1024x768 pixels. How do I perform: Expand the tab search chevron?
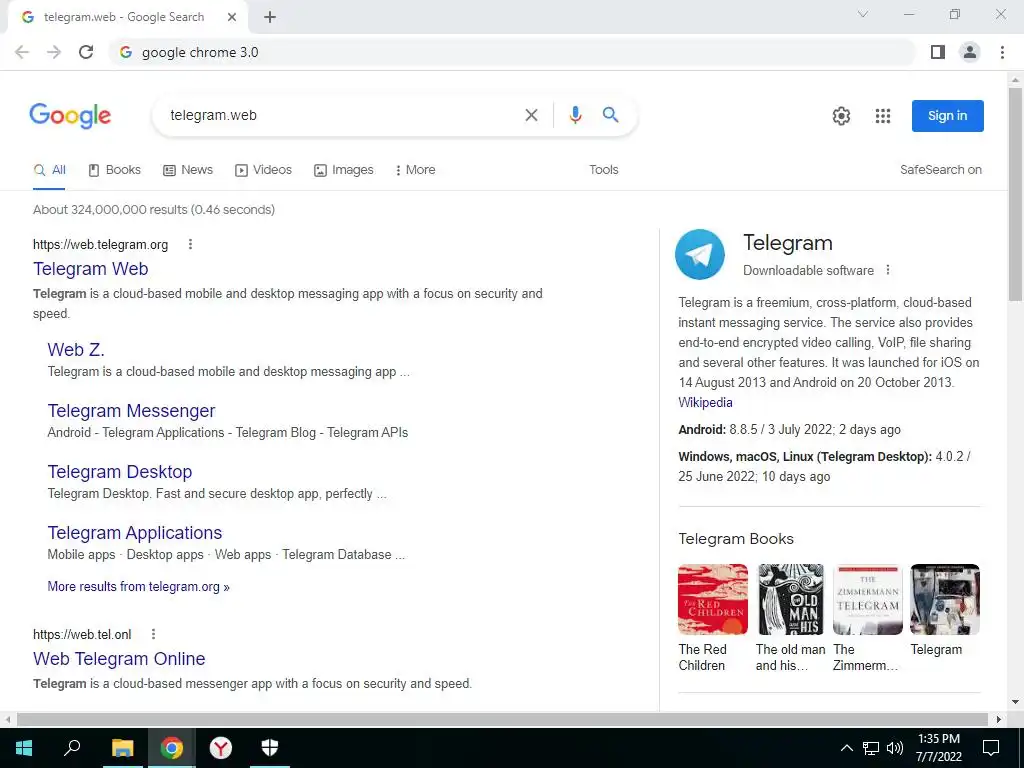tap(863, 14)
